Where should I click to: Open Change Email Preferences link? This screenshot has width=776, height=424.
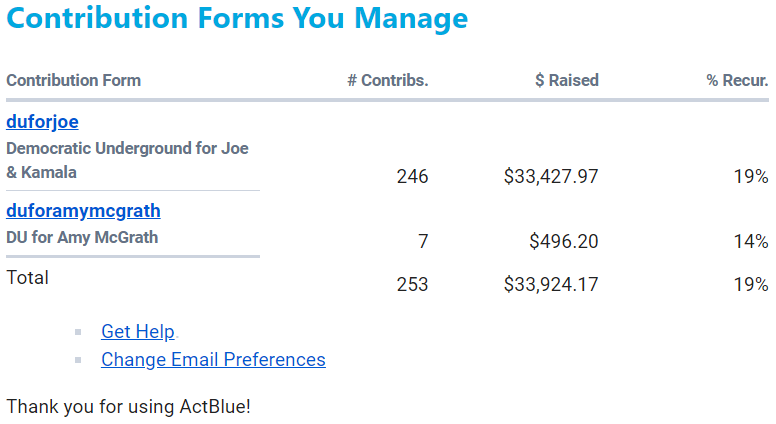(213, 360)
